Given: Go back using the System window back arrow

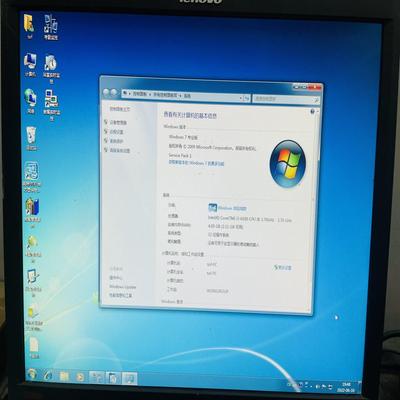Looking at the screenshot, I should [106, 92].
